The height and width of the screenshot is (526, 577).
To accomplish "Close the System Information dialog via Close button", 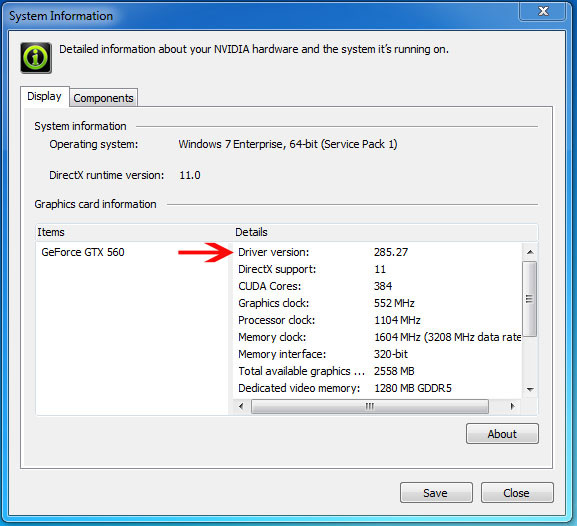I will tap(517, 493).
